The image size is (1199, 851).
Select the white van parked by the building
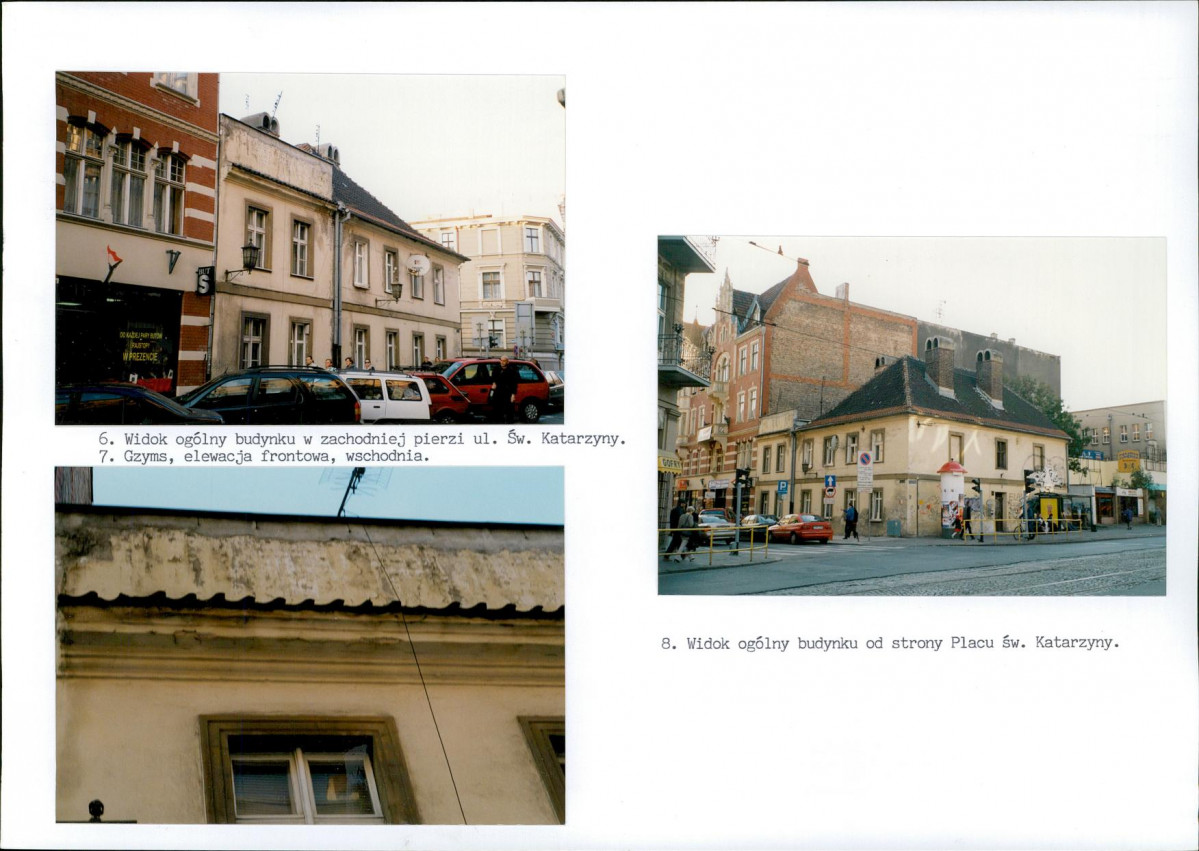tap(390, 396)
